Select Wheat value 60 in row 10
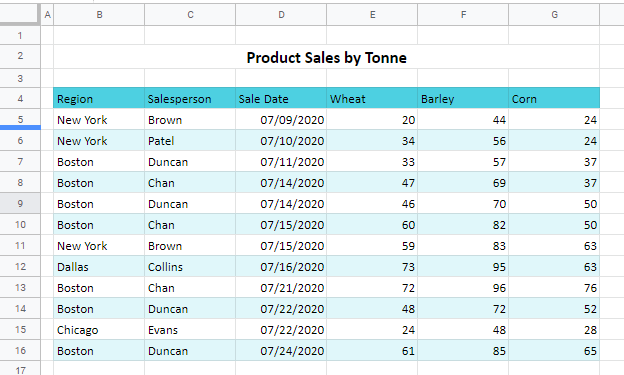Image resolution: width=624 pixels, height=375 pixels. click(x=372, y=225)
